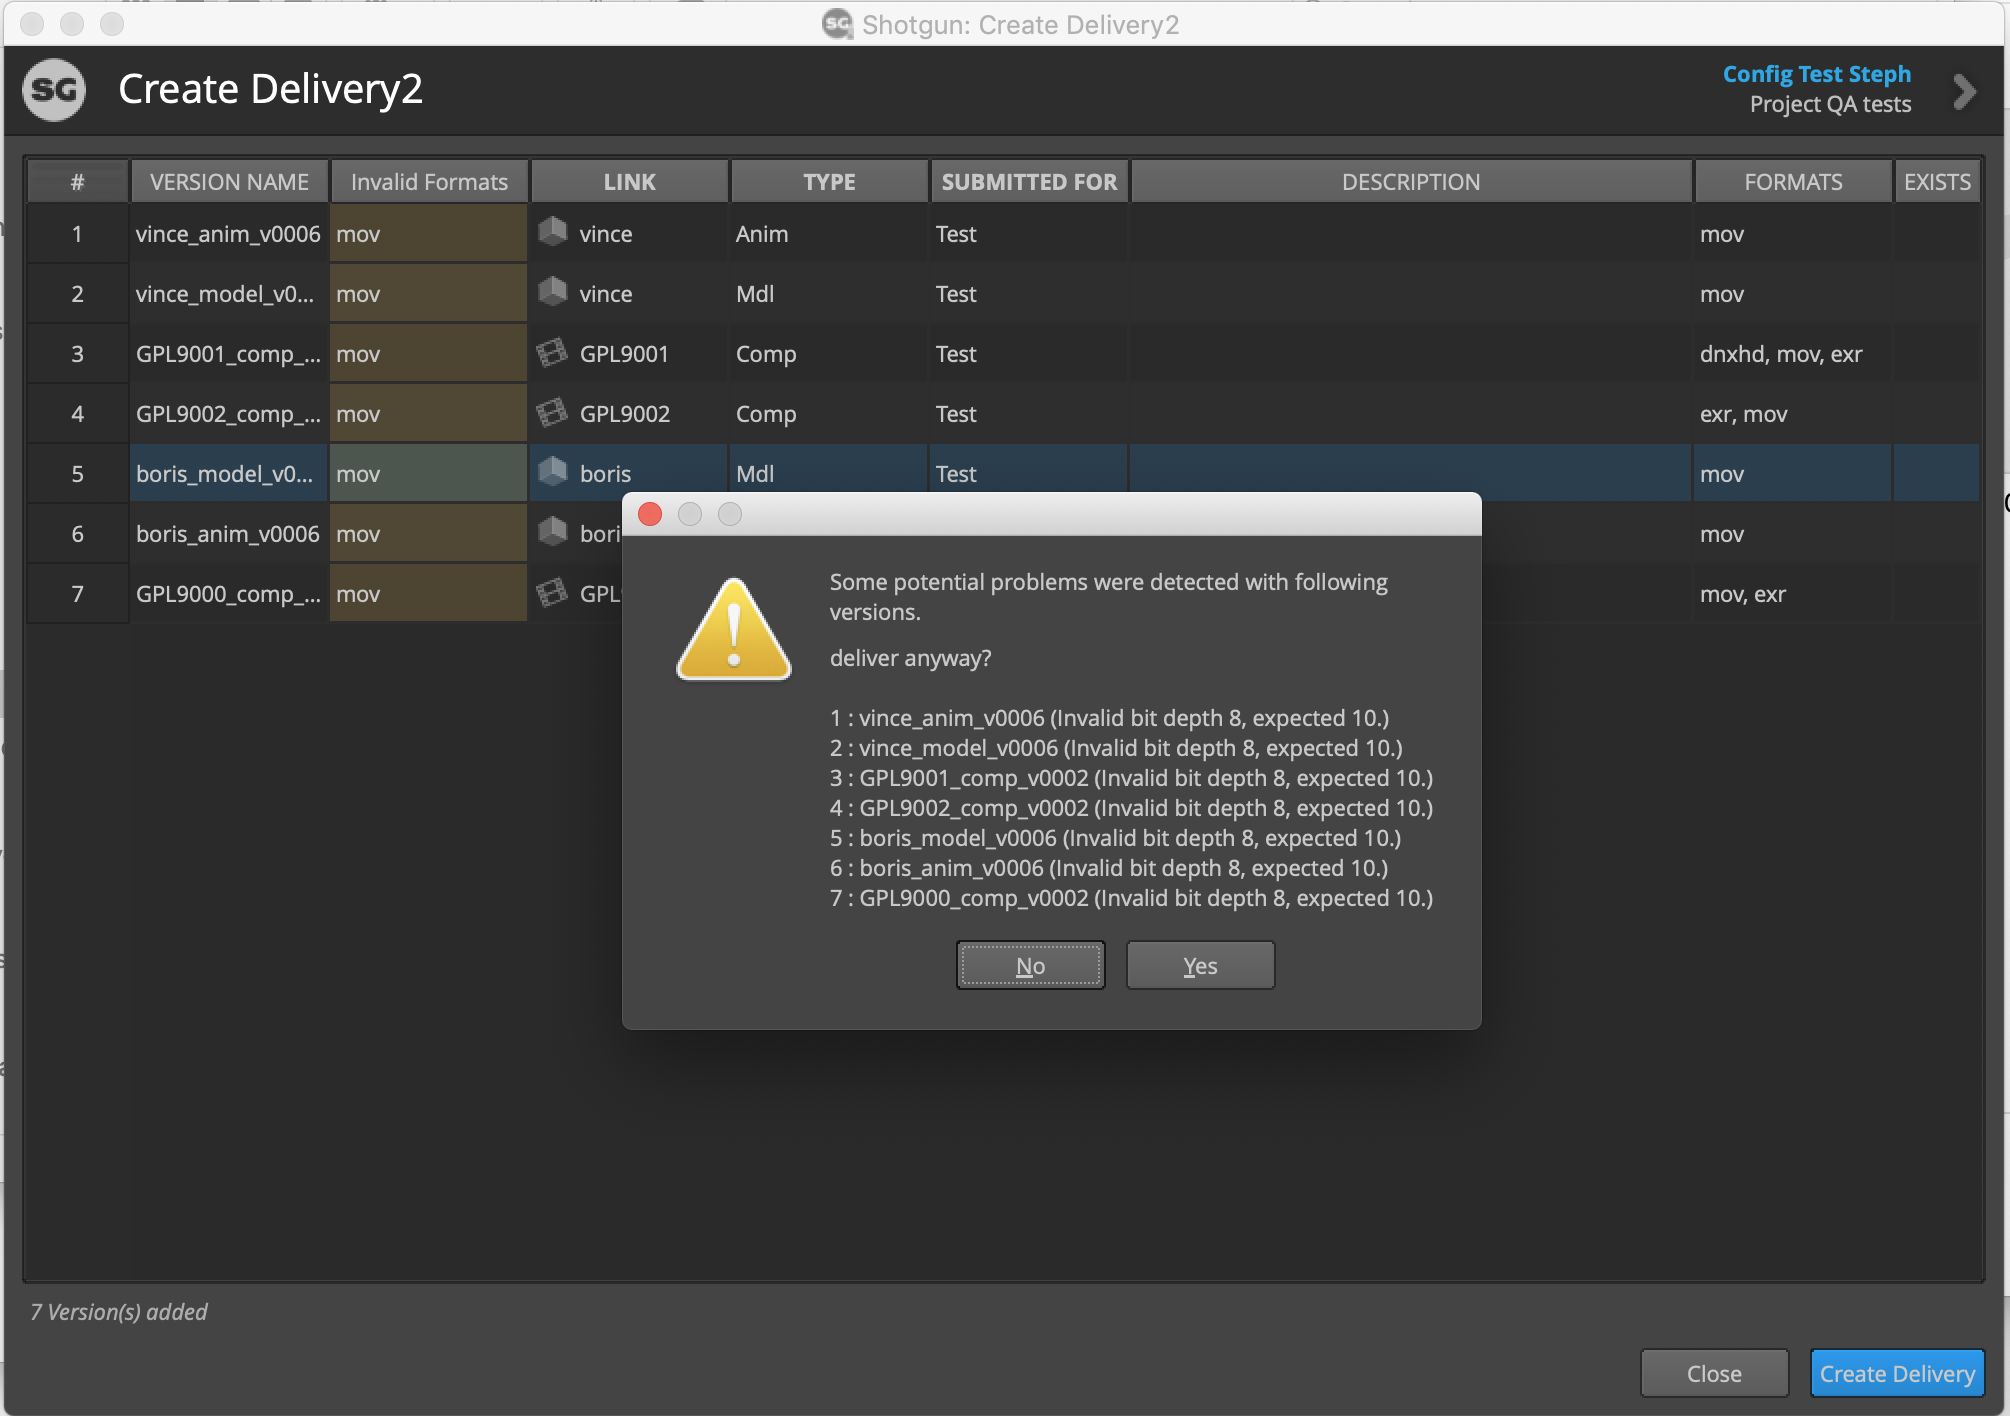
Task: Click the mov invalid format cell in row 1
Action: [x=428, y=234]
